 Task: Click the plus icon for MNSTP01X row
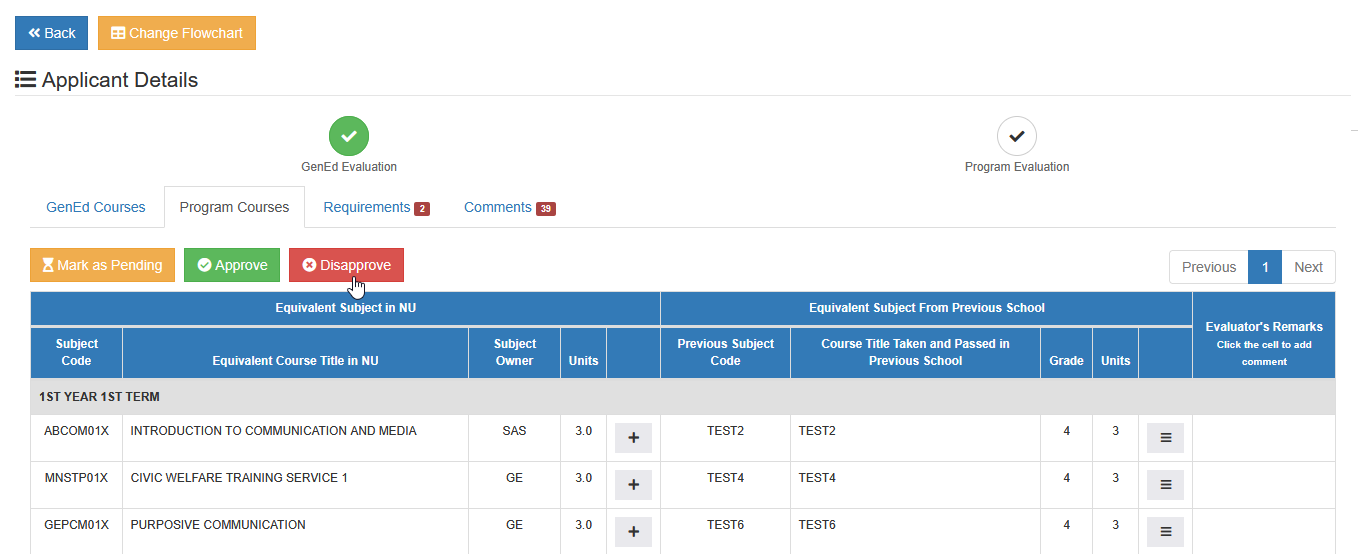[633, 485]
